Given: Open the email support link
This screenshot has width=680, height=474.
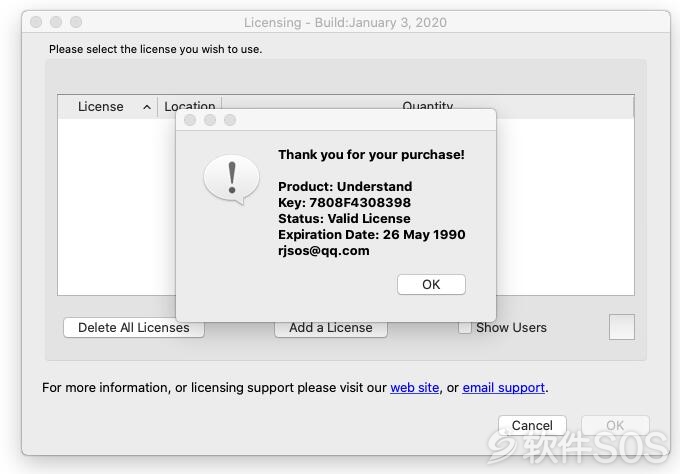Looking at the screenshot, I should tap(503, 387).
